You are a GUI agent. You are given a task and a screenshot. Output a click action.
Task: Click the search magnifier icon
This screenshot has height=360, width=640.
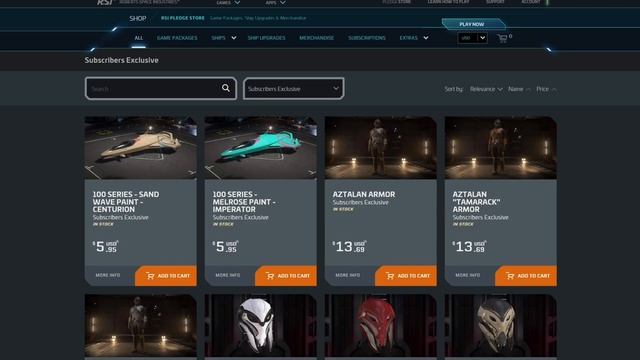[226, 88]
